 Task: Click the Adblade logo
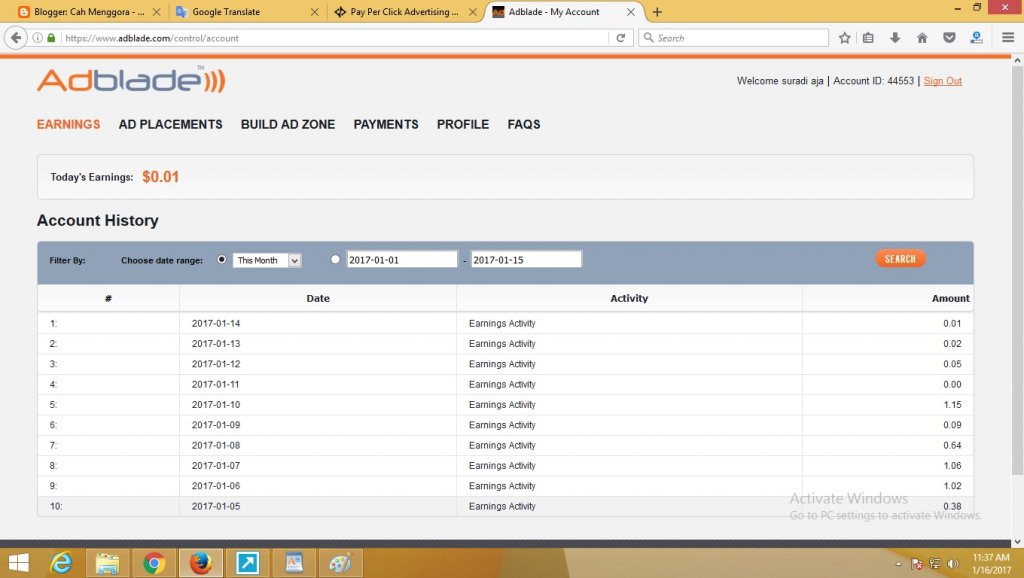[x=131, y=80]
